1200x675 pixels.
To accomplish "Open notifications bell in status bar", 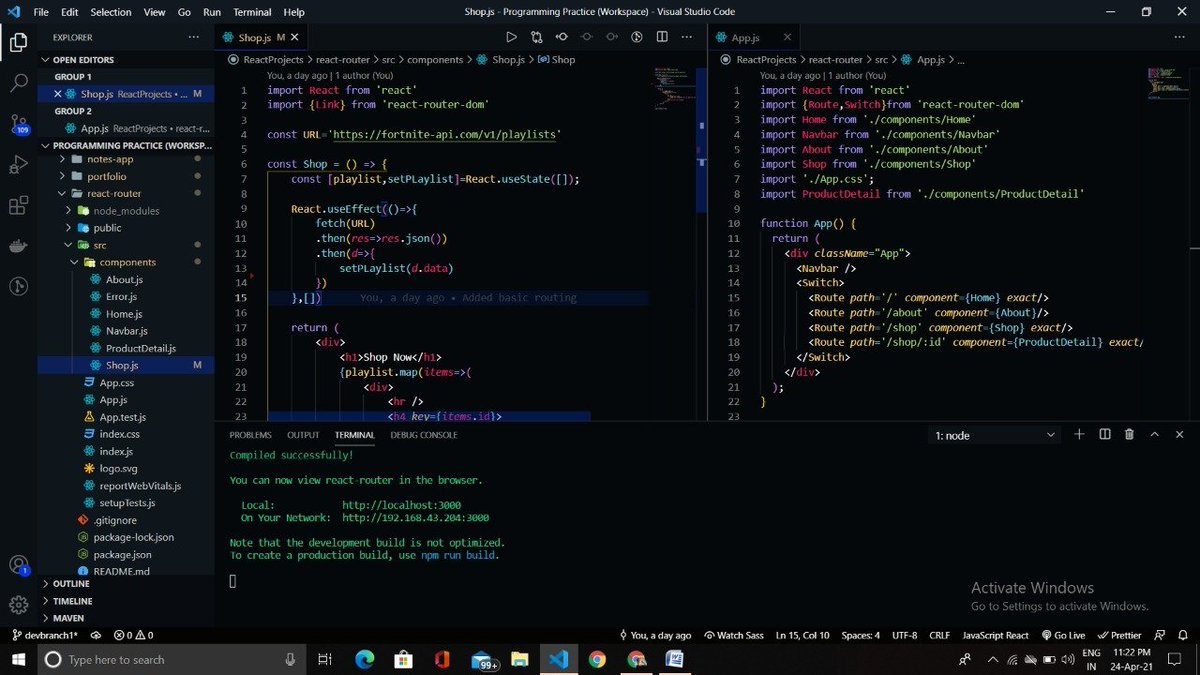I will point(1183,635).
